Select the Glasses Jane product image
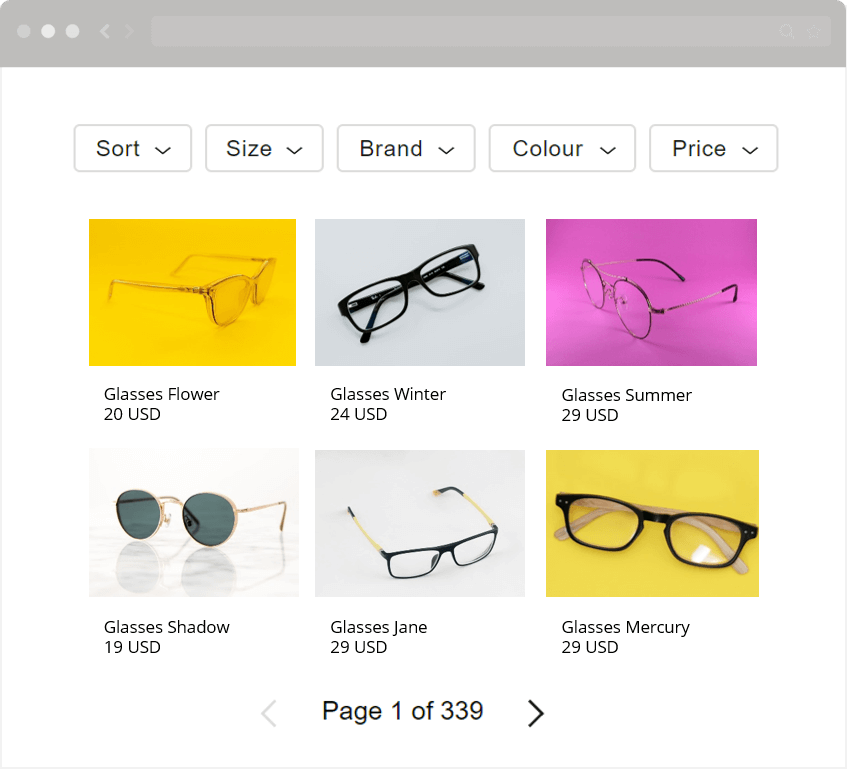 click(420, 523)
